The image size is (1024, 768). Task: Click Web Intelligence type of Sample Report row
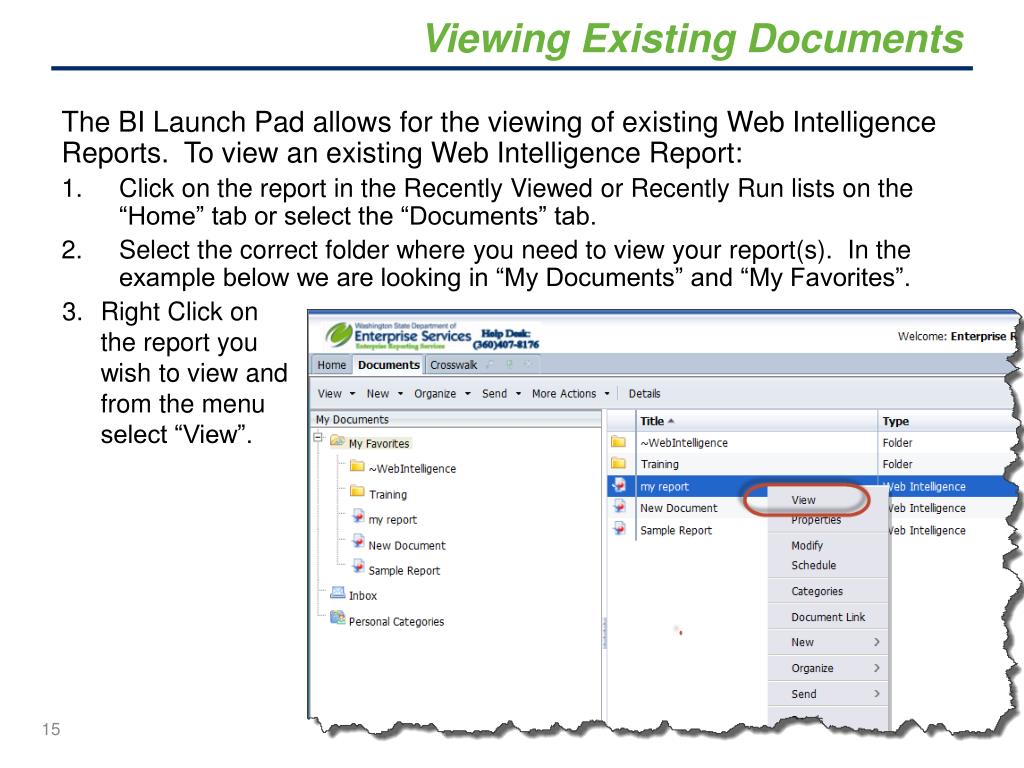(926, 530)
